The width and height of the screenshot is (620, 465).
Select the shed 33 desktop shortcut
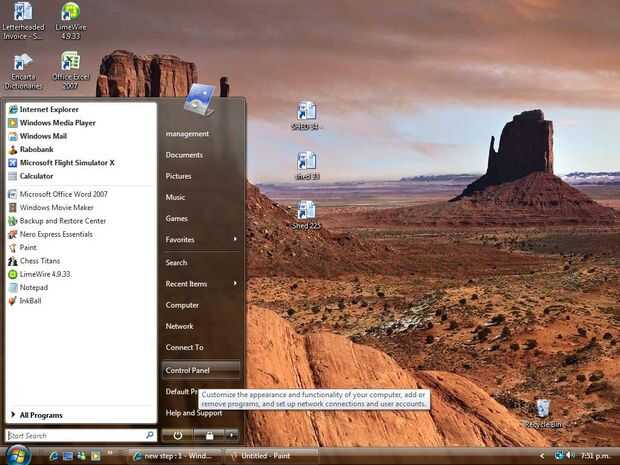click(x=308, y=166)
